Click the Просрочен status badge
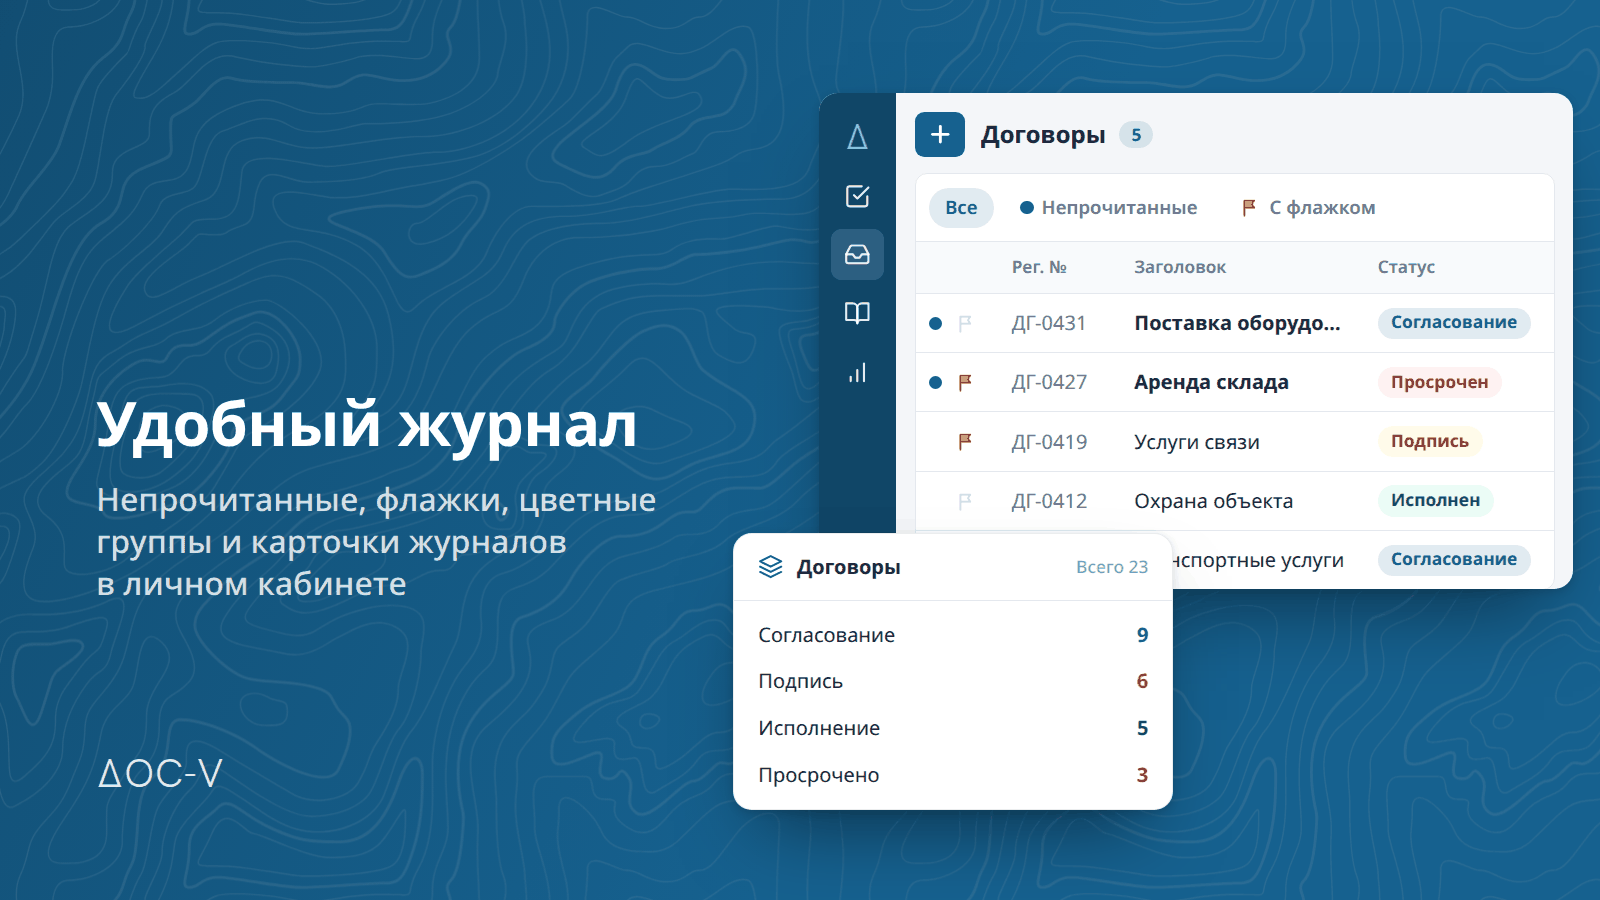This screenshot has width=1600, height=900. pos(1439,382)
